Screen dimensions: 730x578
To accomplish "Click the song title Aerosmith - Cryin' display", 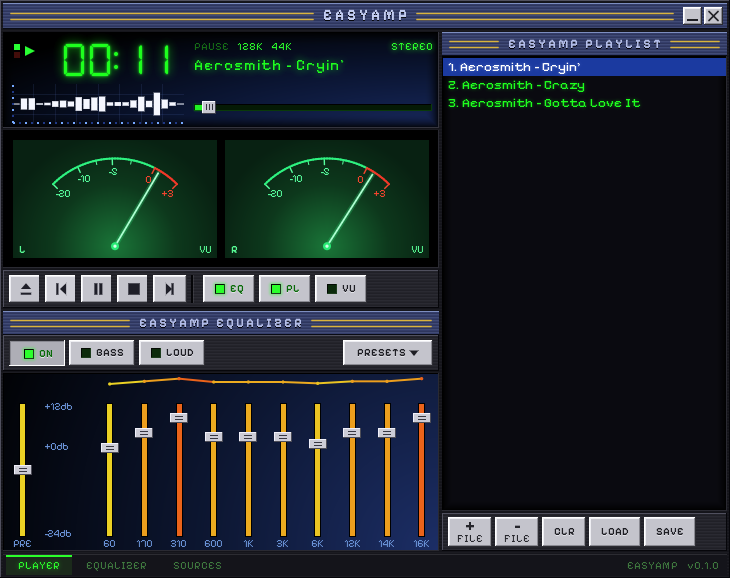I will (x=269, y=66).
